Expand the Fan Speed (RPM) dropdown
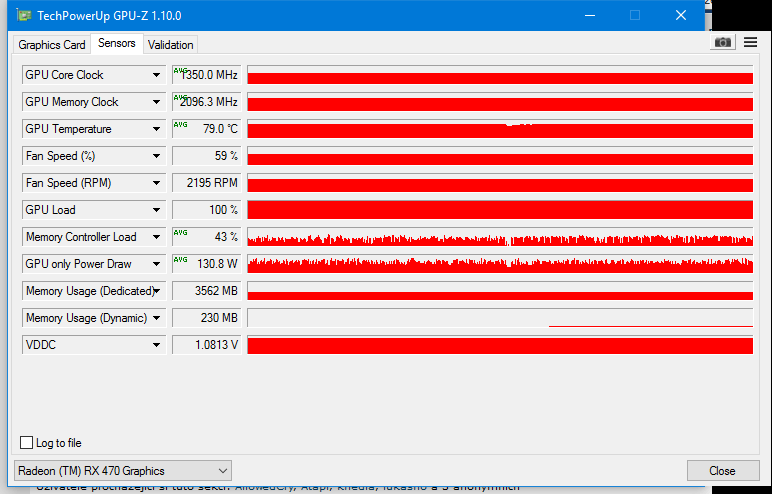 [x=157, y=183]
